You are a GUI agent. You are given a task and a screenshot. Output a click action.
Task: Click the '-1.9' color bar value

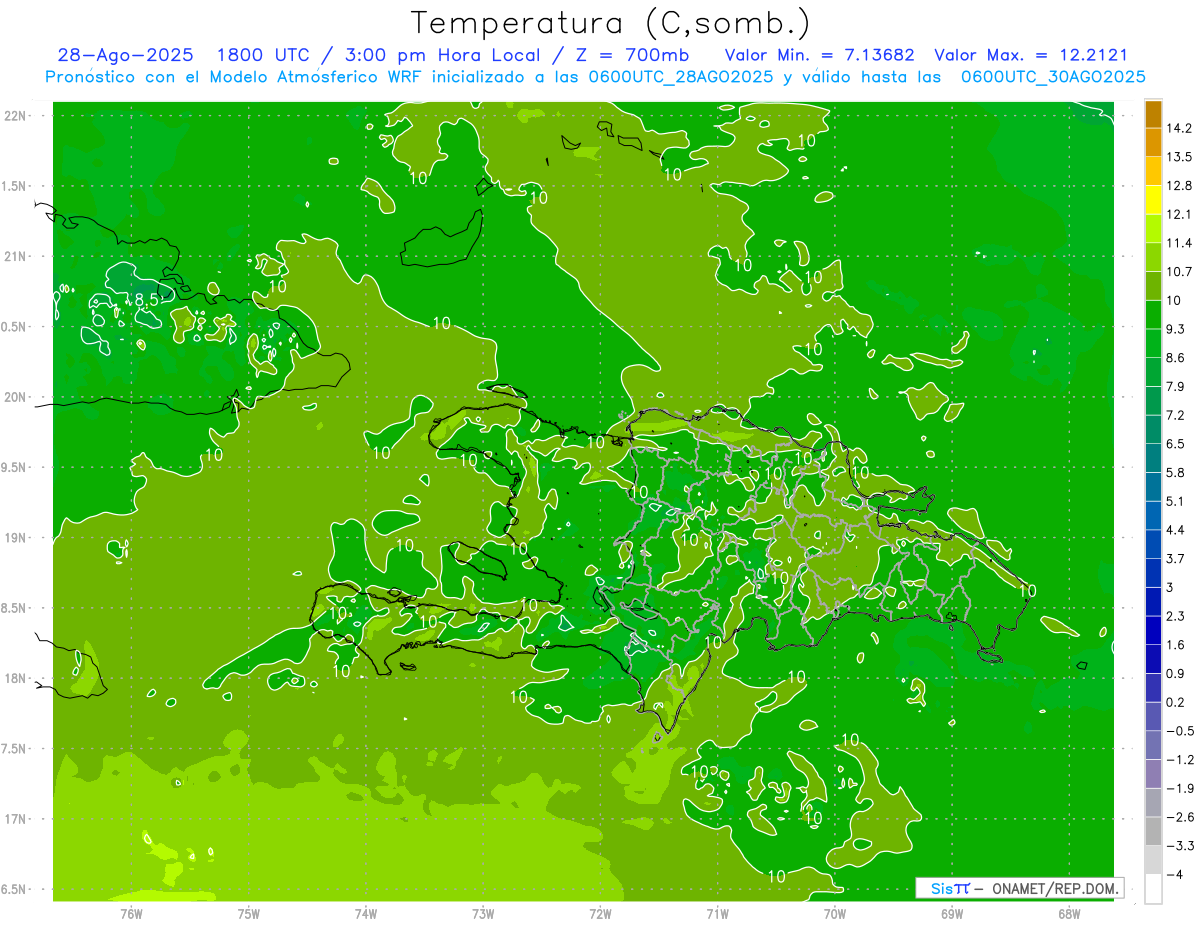point(1180,788)
